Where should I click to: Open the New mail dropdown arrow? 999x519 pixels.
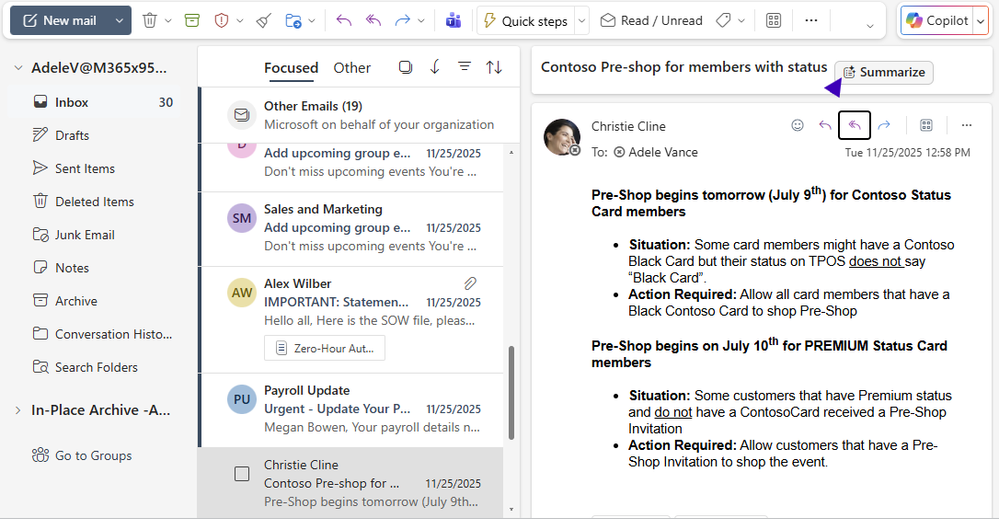119,20
